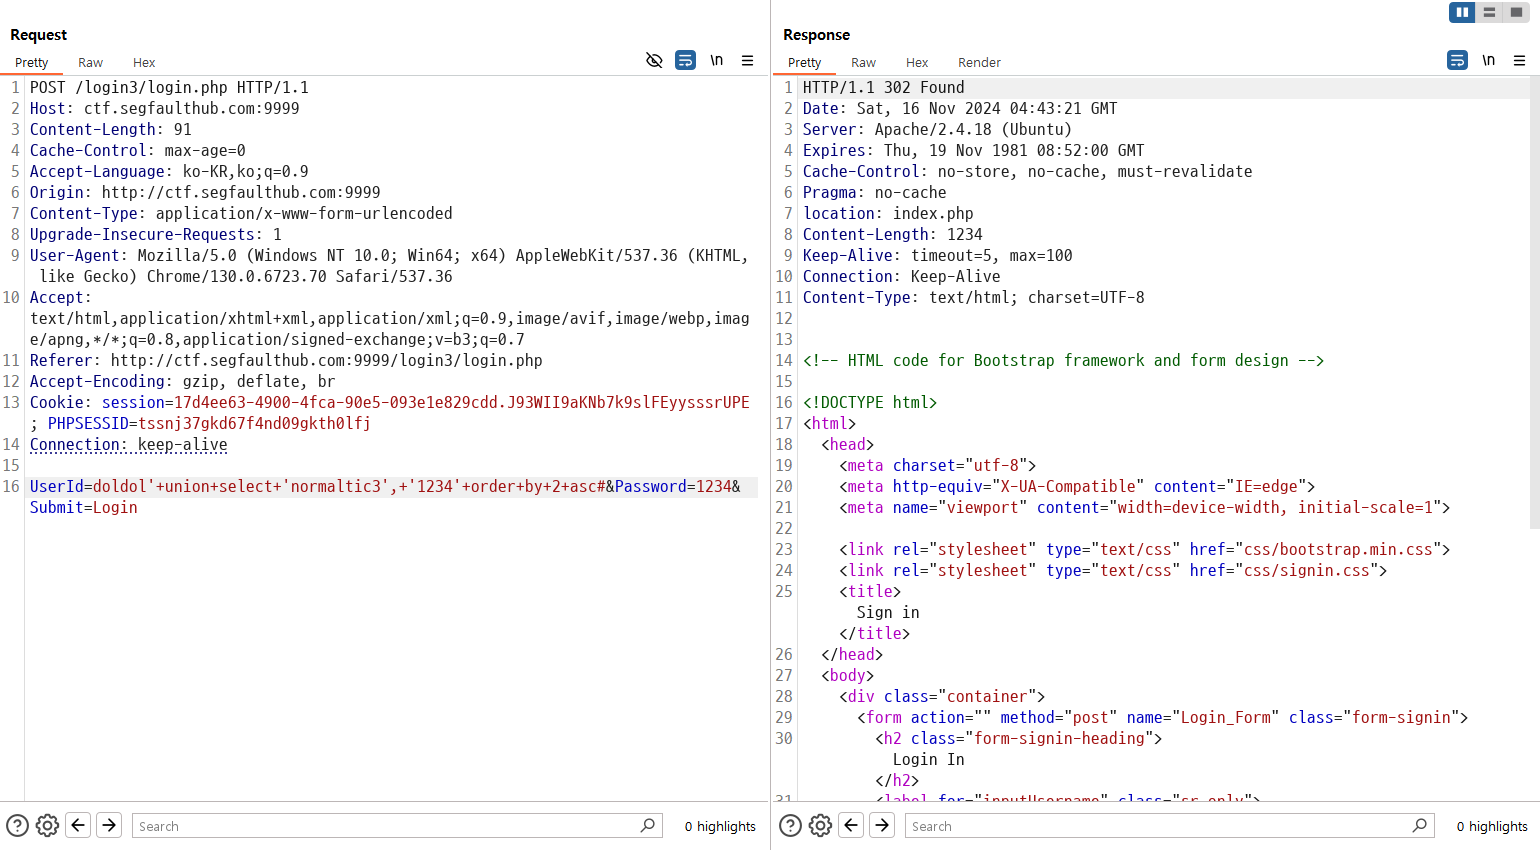Screen dimensions: 1540x850
Task: Click the POST /login3/login.php request line
Action: 169,87
